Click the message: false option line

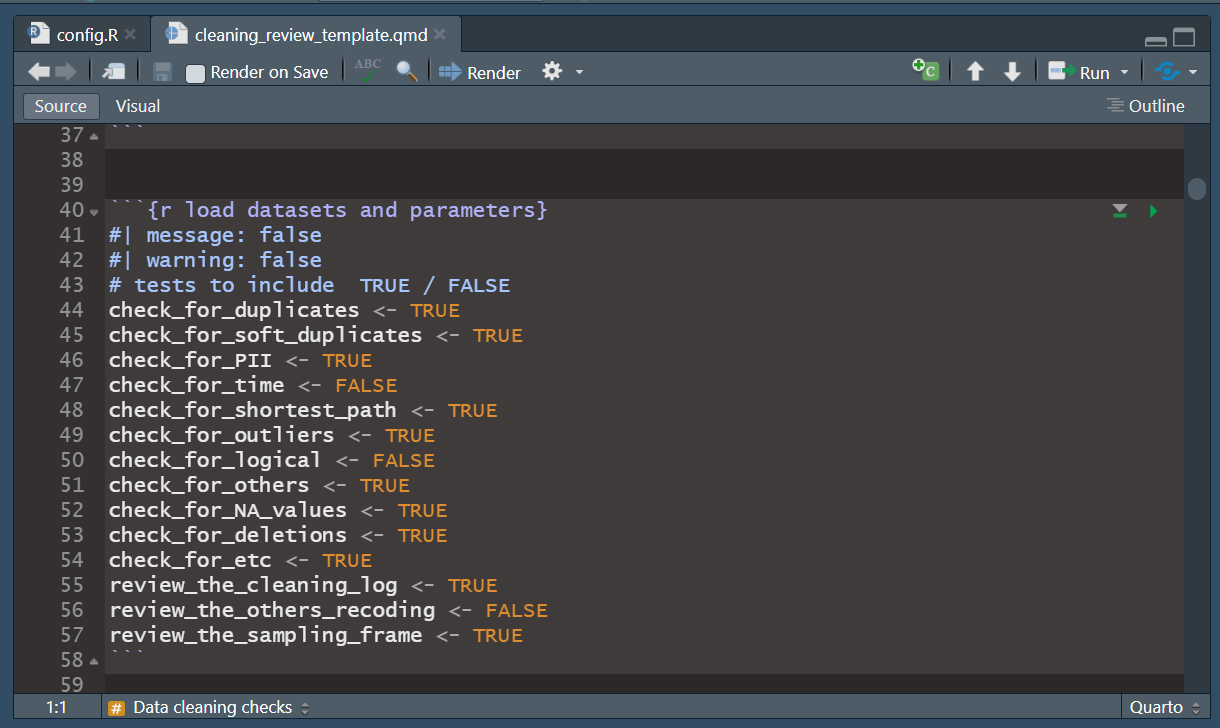click(x=215, y=235)
